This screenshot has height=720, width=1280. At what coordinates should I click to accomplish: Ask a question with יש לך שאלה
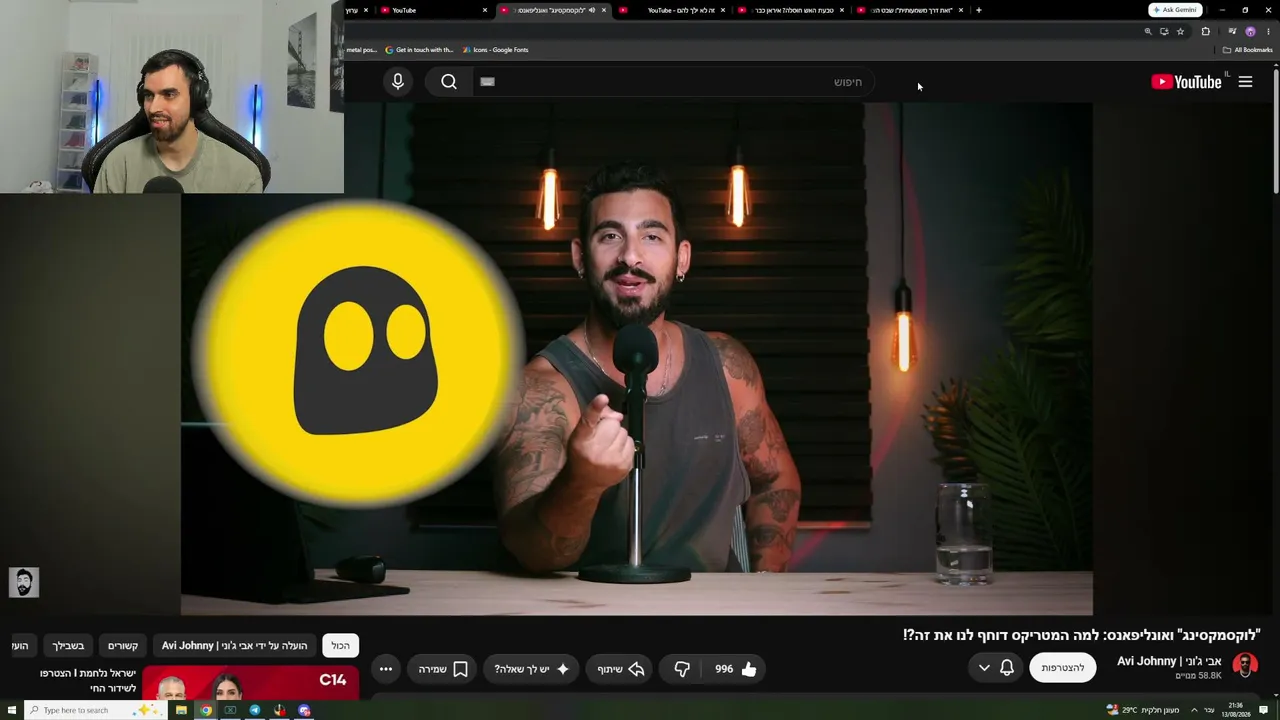point(531,669)
